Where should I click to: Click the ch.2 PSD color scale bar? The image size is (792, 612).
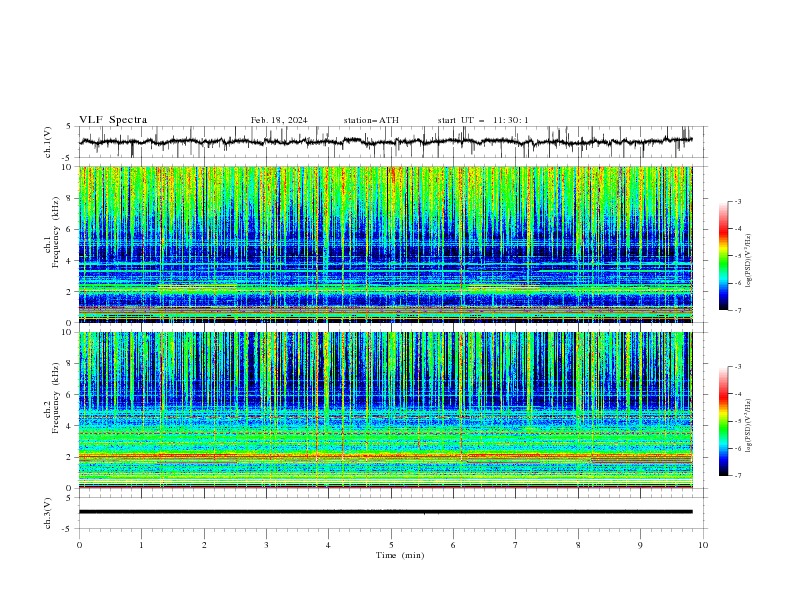[723, 421]
